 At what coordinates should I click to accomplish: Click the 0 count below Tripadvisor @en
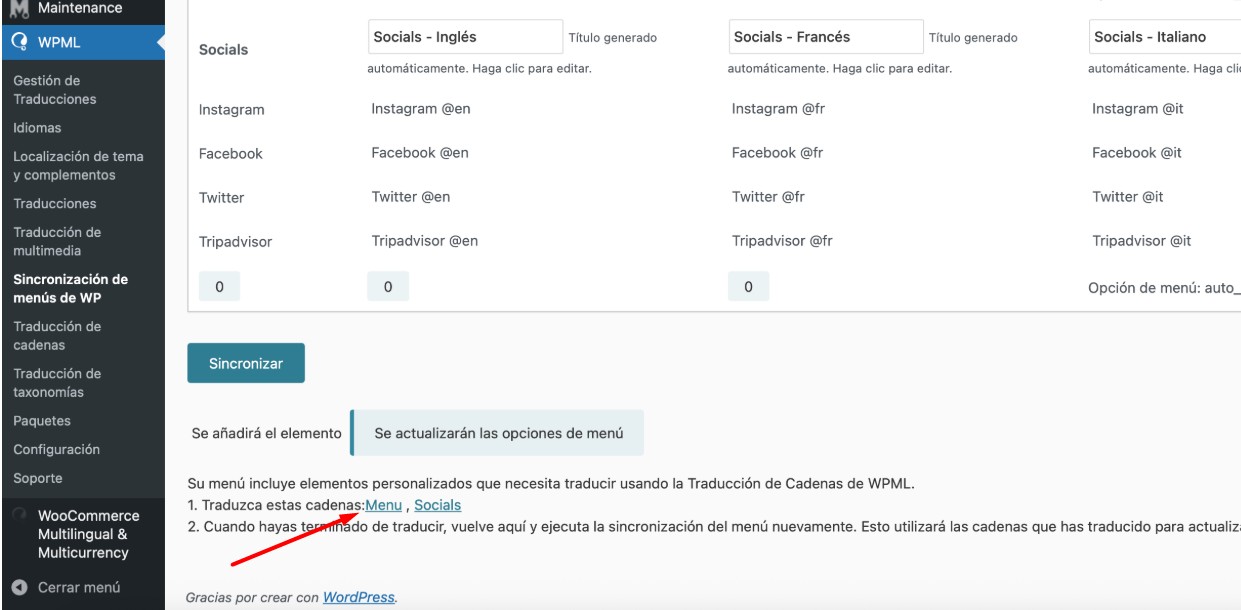388,287
